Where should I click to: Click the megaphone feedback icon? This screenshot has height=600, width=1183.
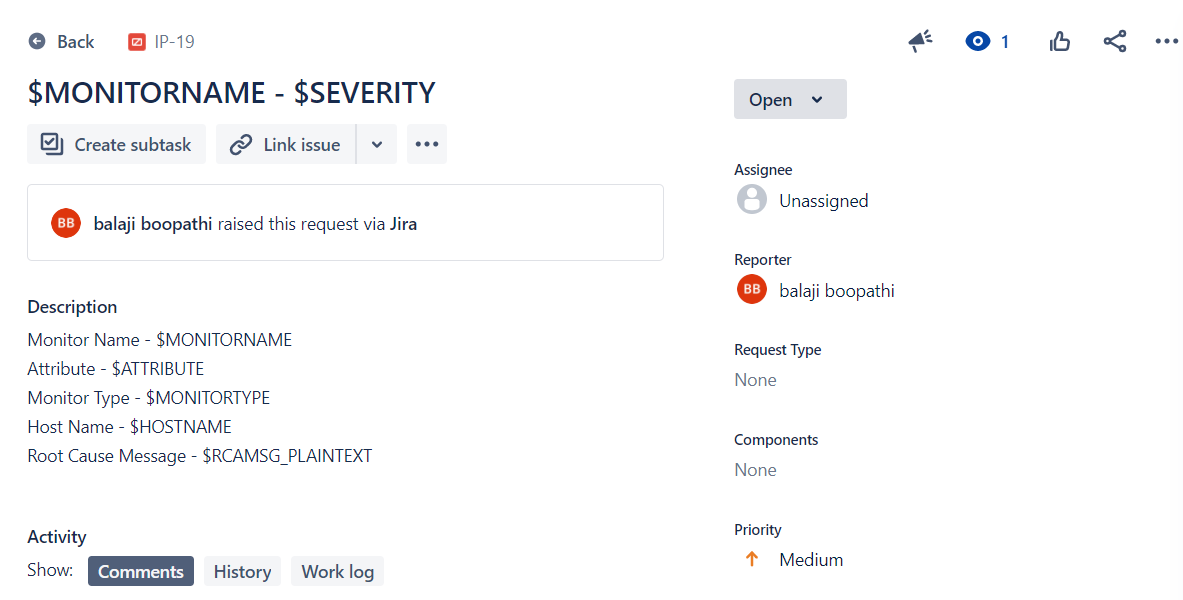click(920, 41)
